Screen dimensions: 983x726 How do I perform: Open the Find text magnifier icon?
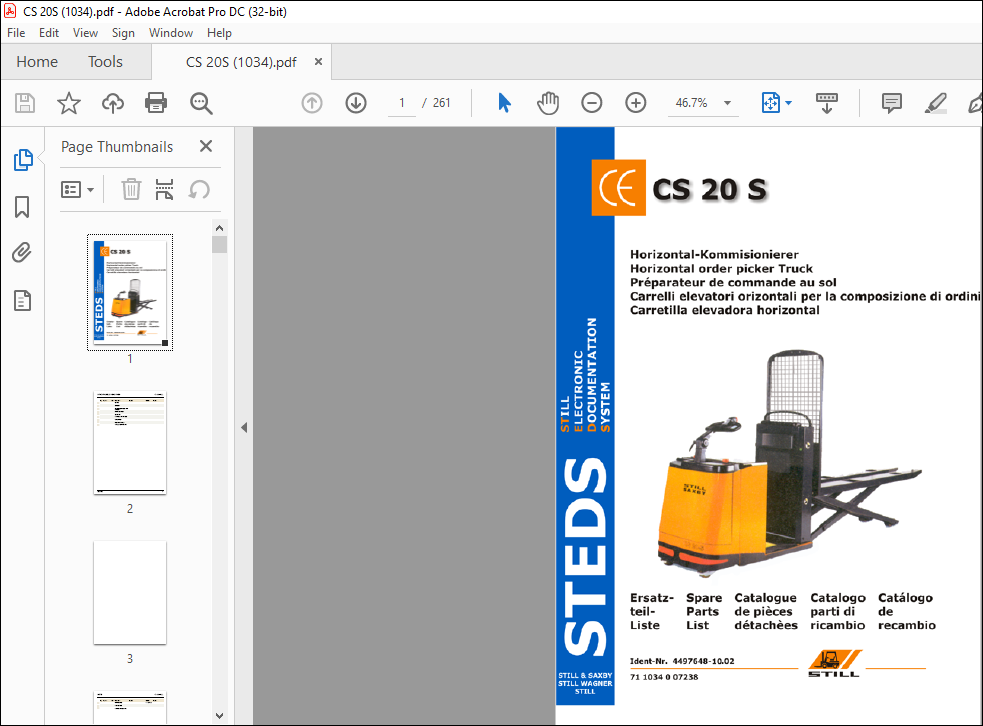201,103
